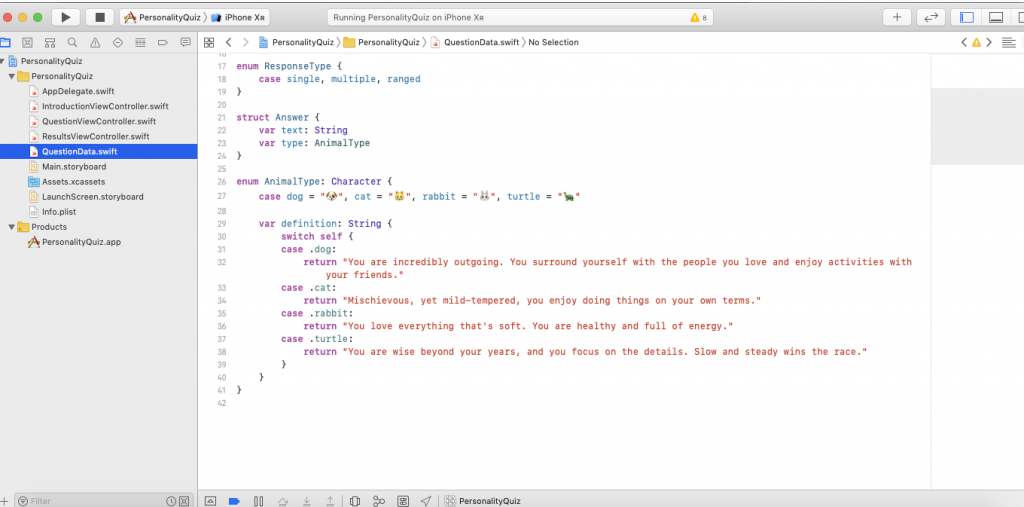Open the breakpoint navigator
1024x507 pixels.
pyautogui.click(x=163, y=42)
